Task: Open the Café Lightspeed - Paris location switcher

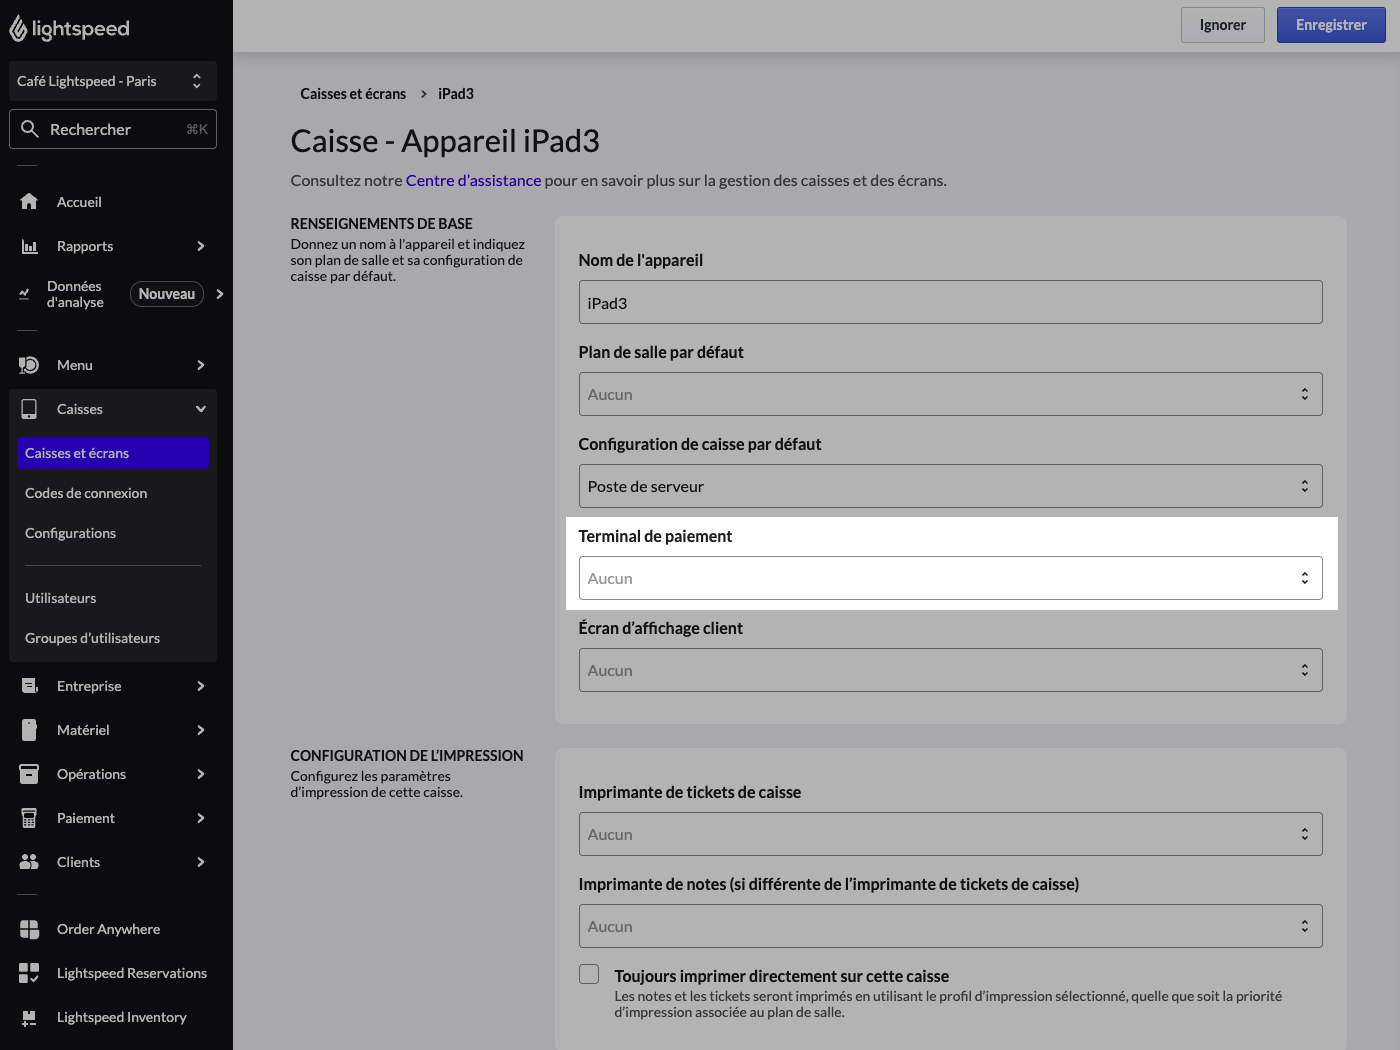Action: [x=113, y=81]
